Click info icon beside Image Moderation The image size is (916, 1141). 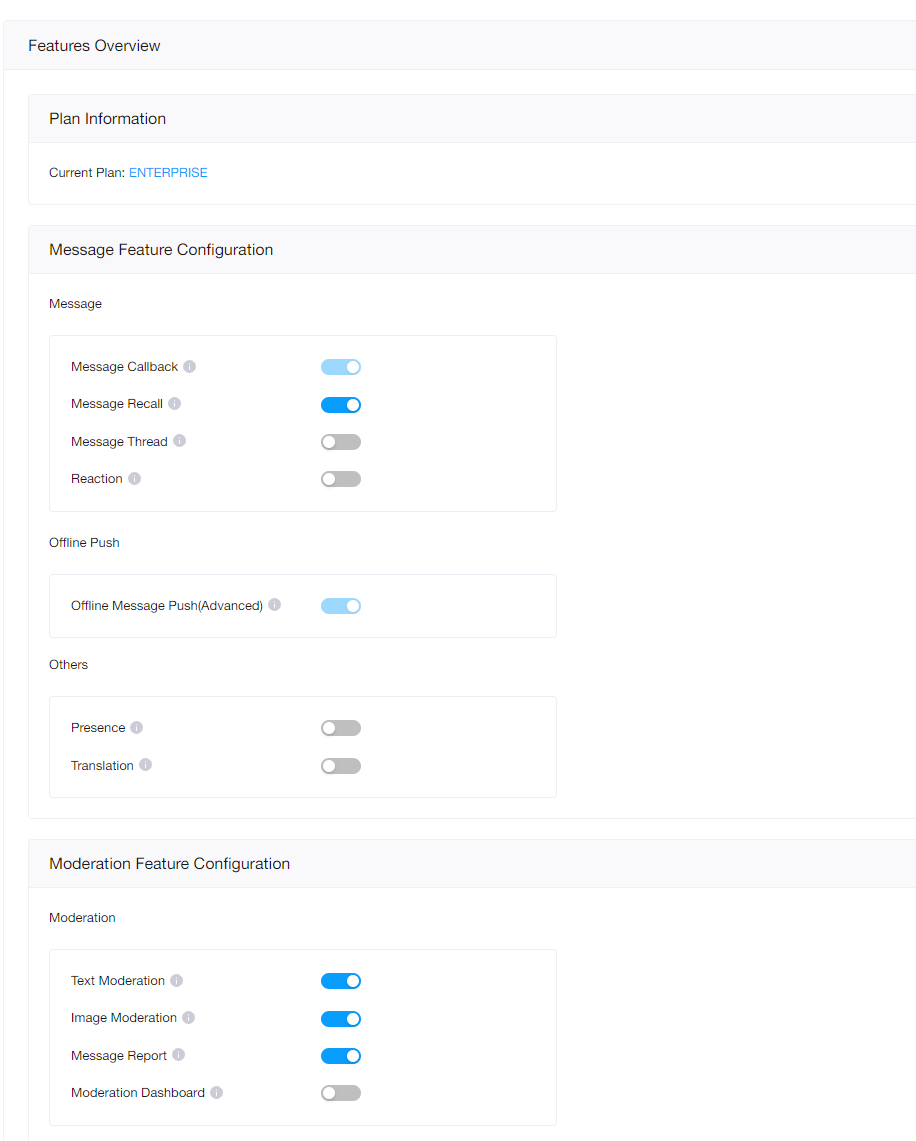click(188, 1017)
